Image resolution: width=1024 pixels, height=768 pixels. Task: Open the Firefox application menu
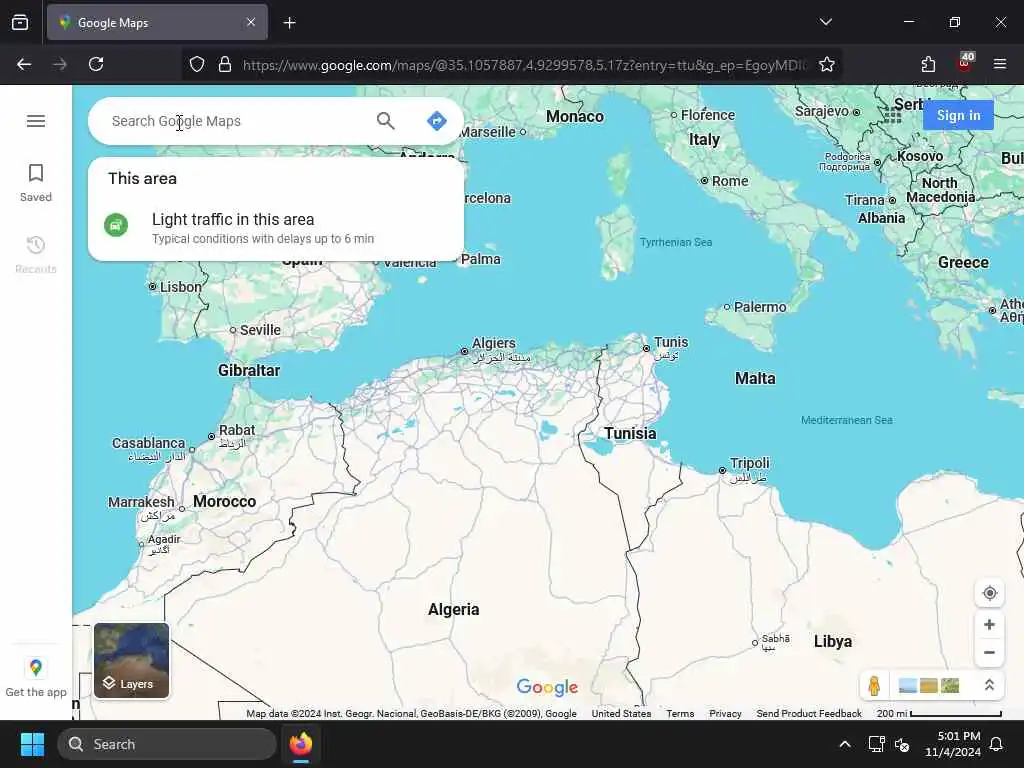pos(1000,64)
